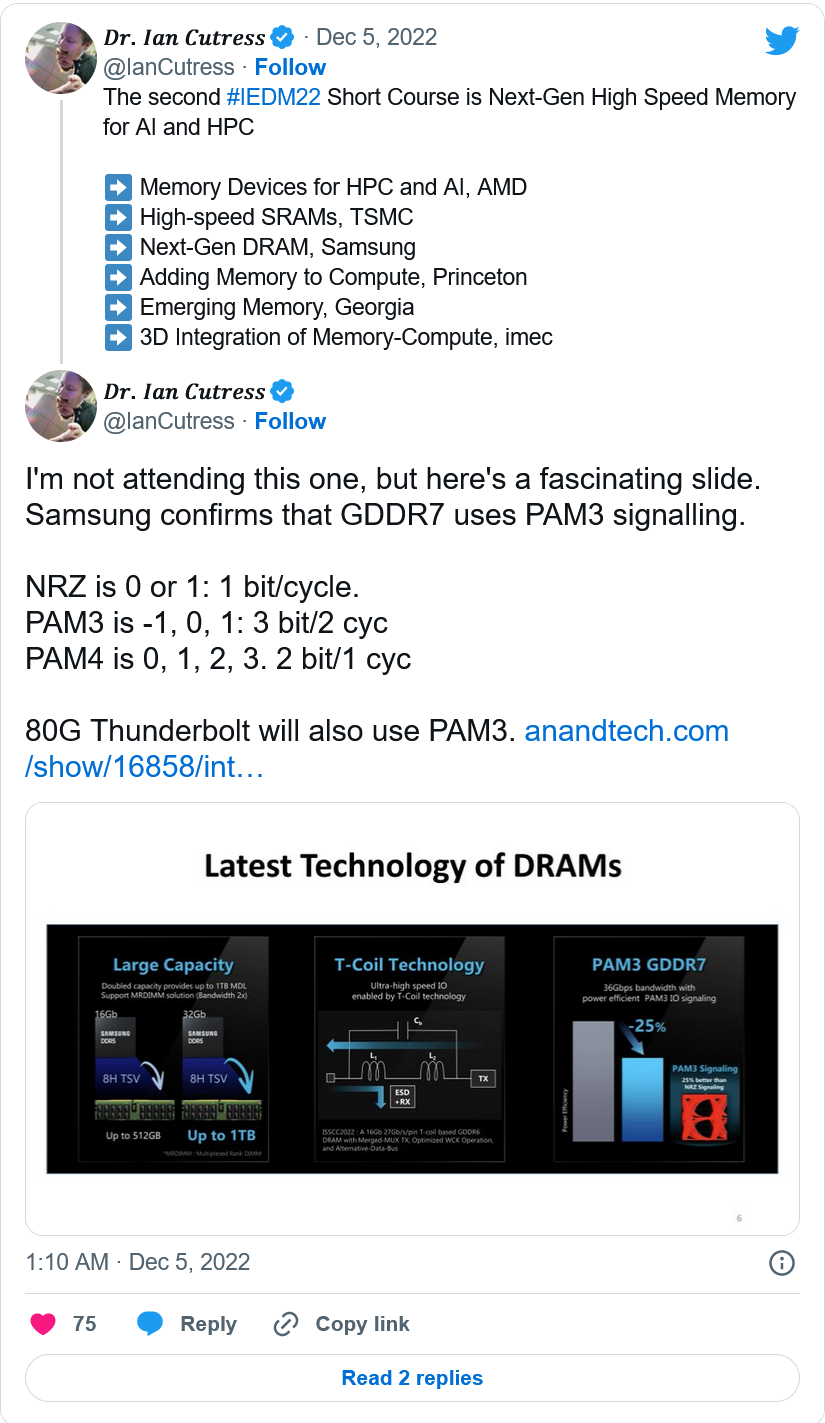Click the Dec 5, 2022 date at top
This screenshot has height=1423, width=825.
coord(377,37)
